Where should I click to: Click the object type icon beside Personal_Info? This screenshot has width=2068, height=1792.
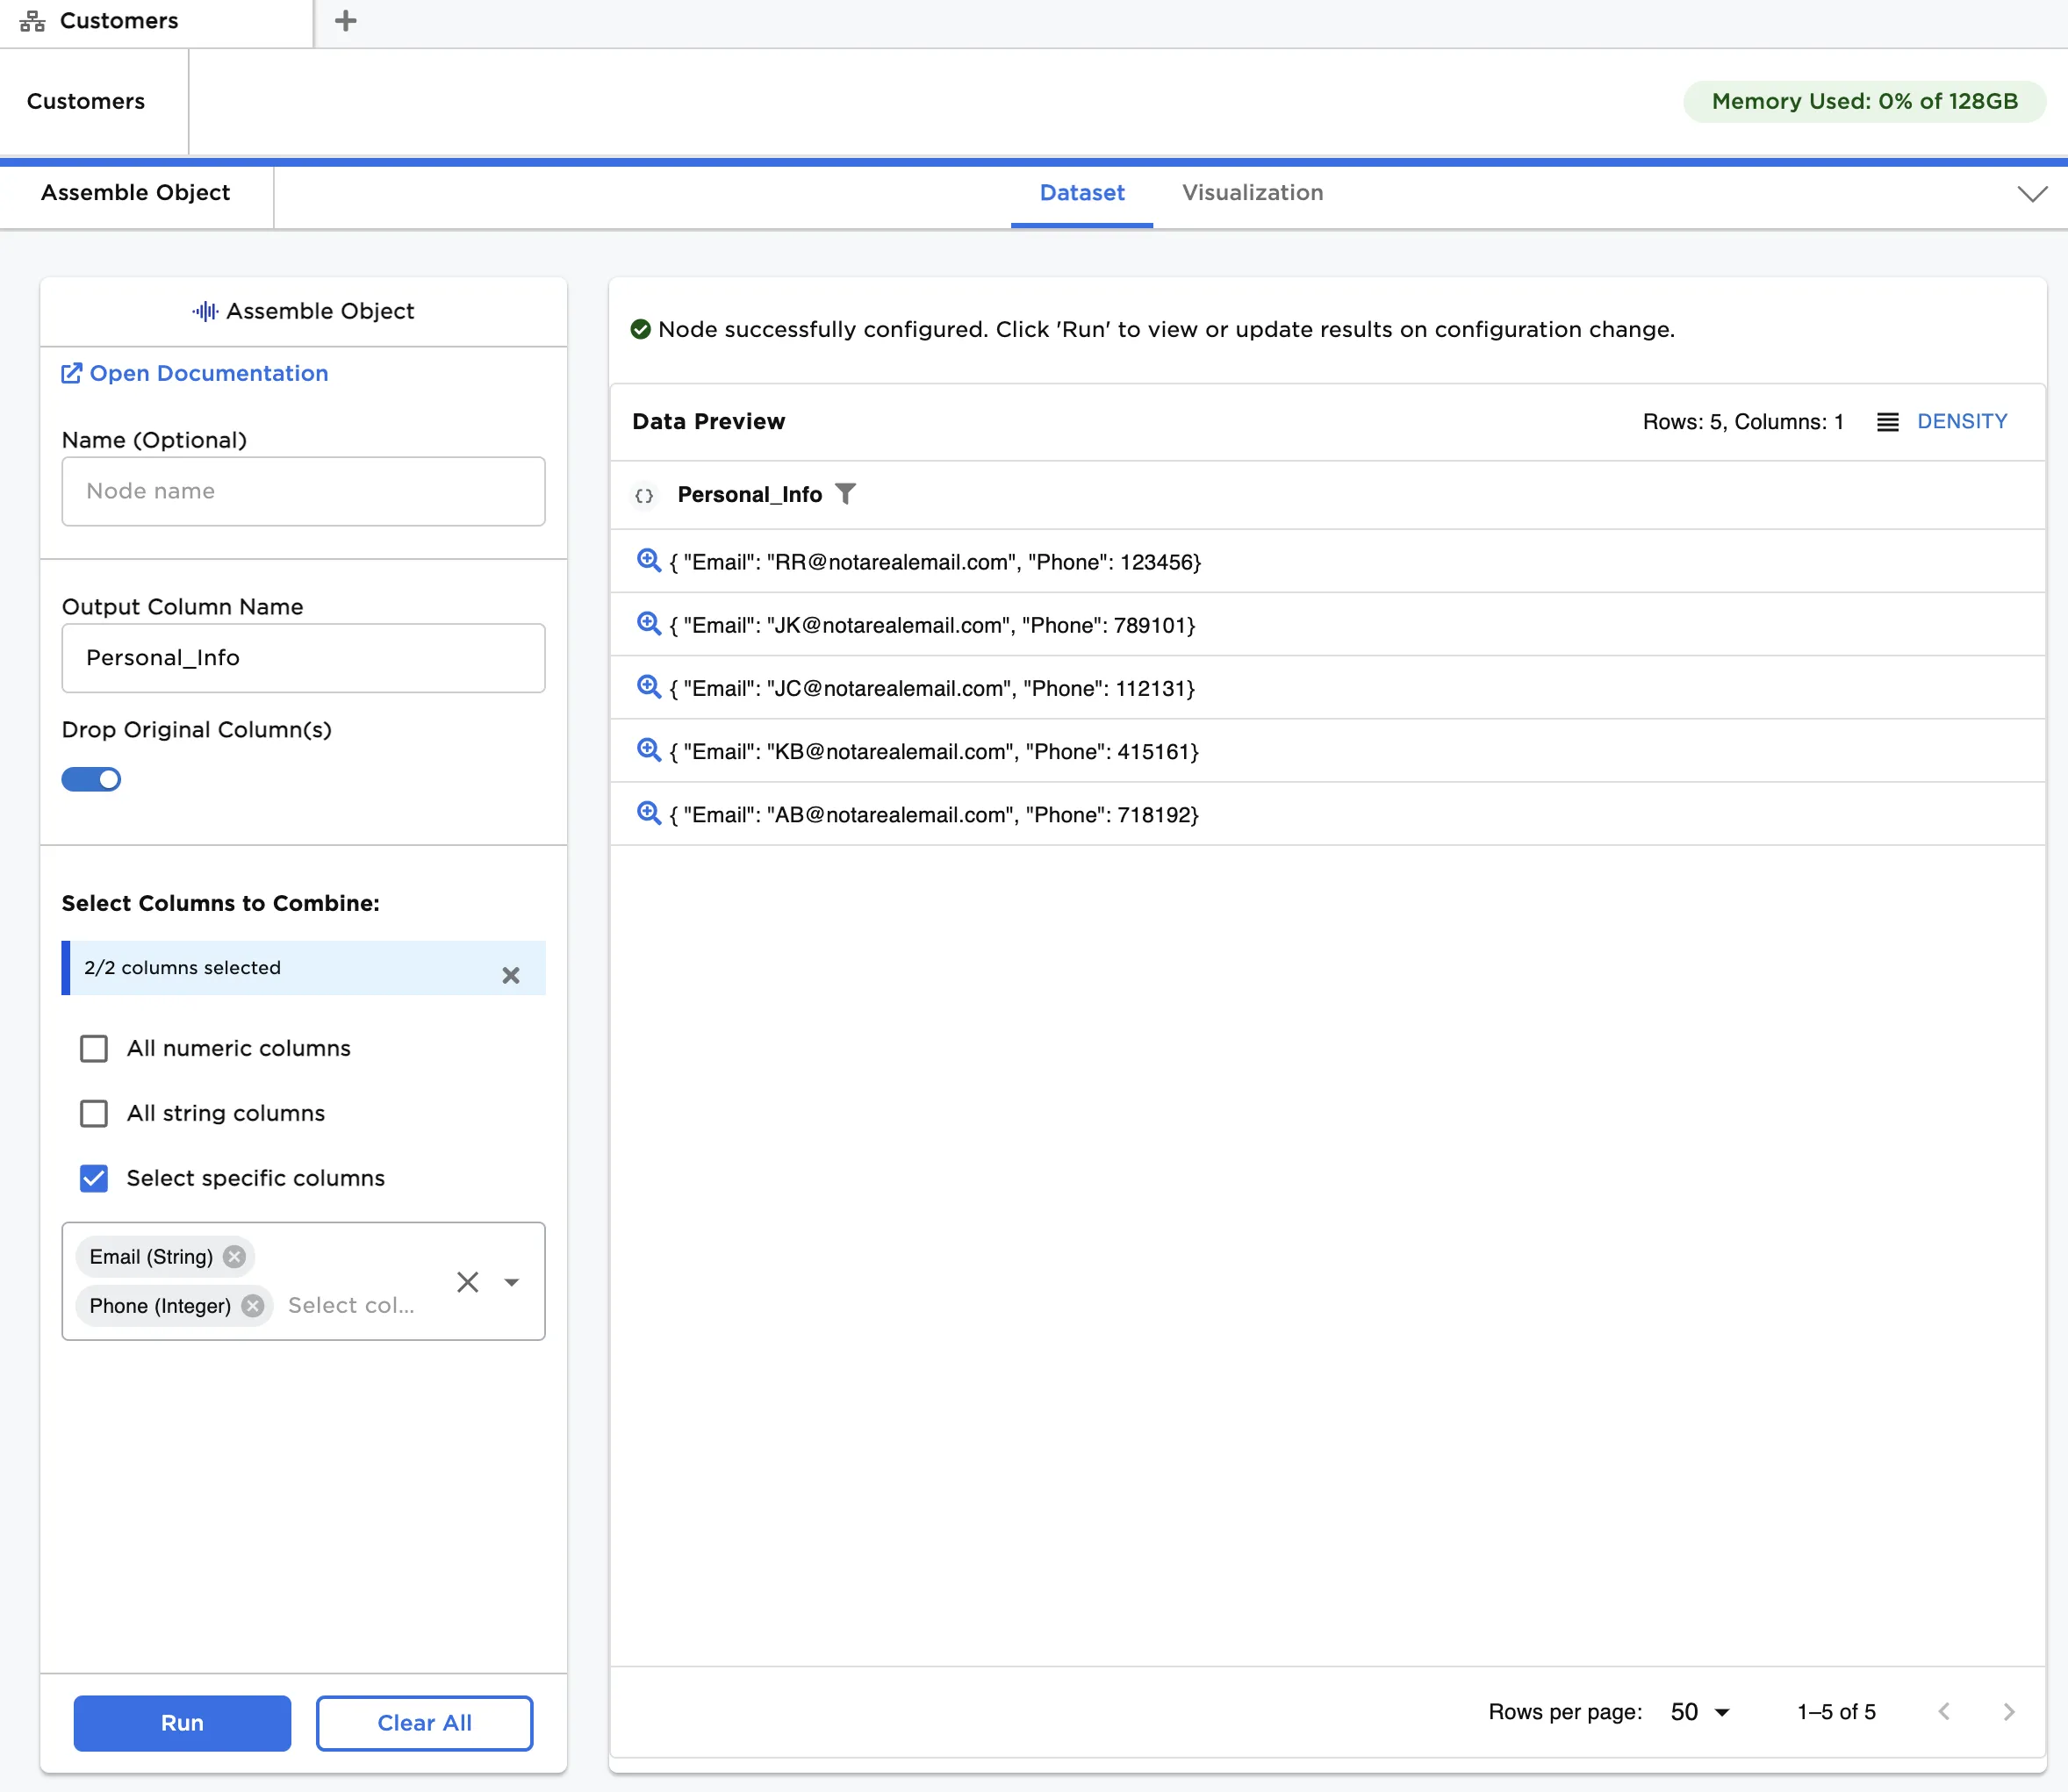click(643, 495)
